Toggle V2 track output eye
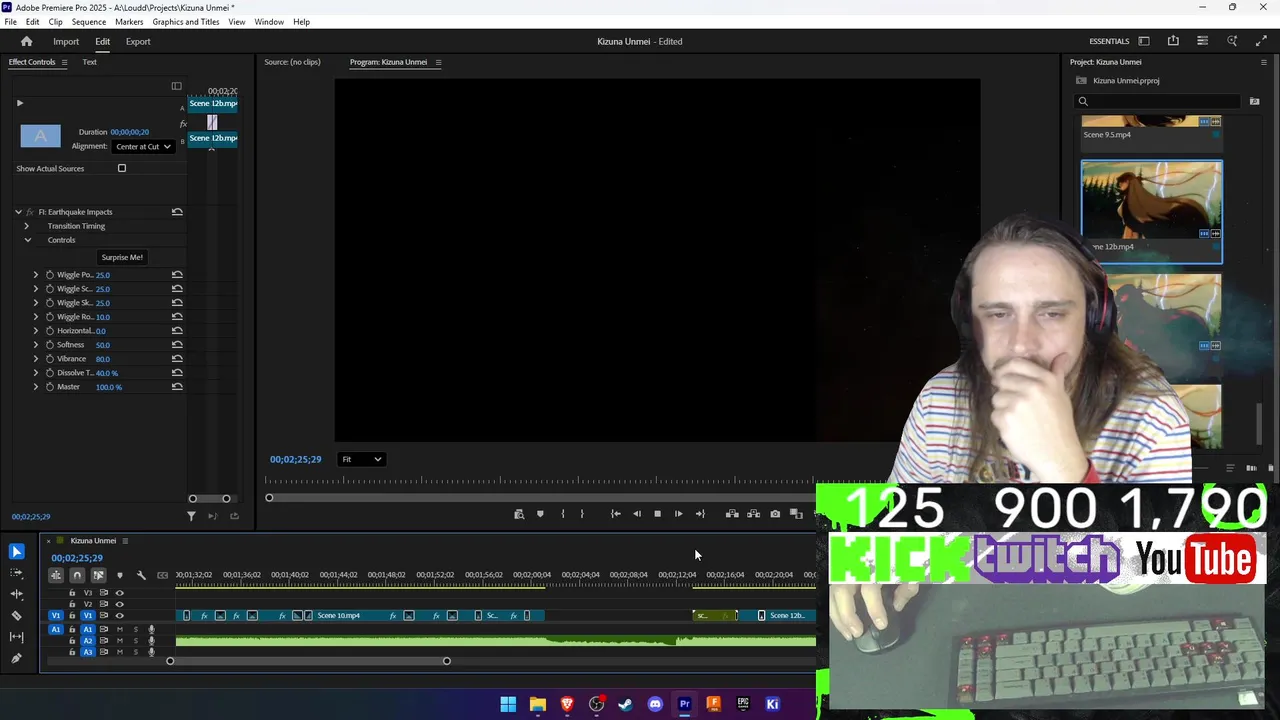The height and width of the screenshot is (720, 1280). (x=119, y=604)
